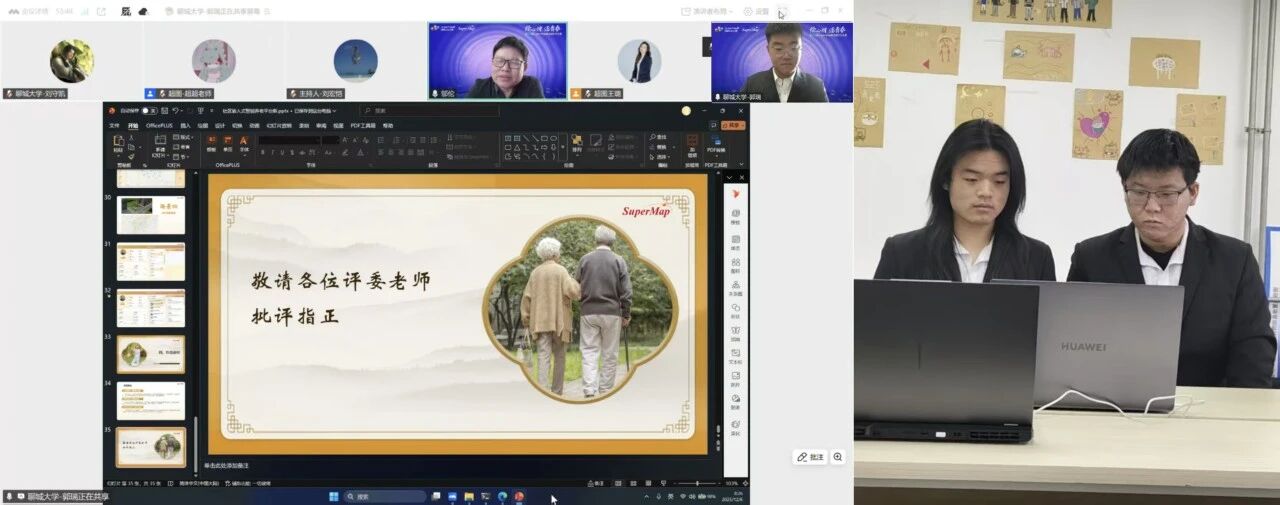
Task: Click the 共享 share button in PowerPoint
Action: click(735, 126)
